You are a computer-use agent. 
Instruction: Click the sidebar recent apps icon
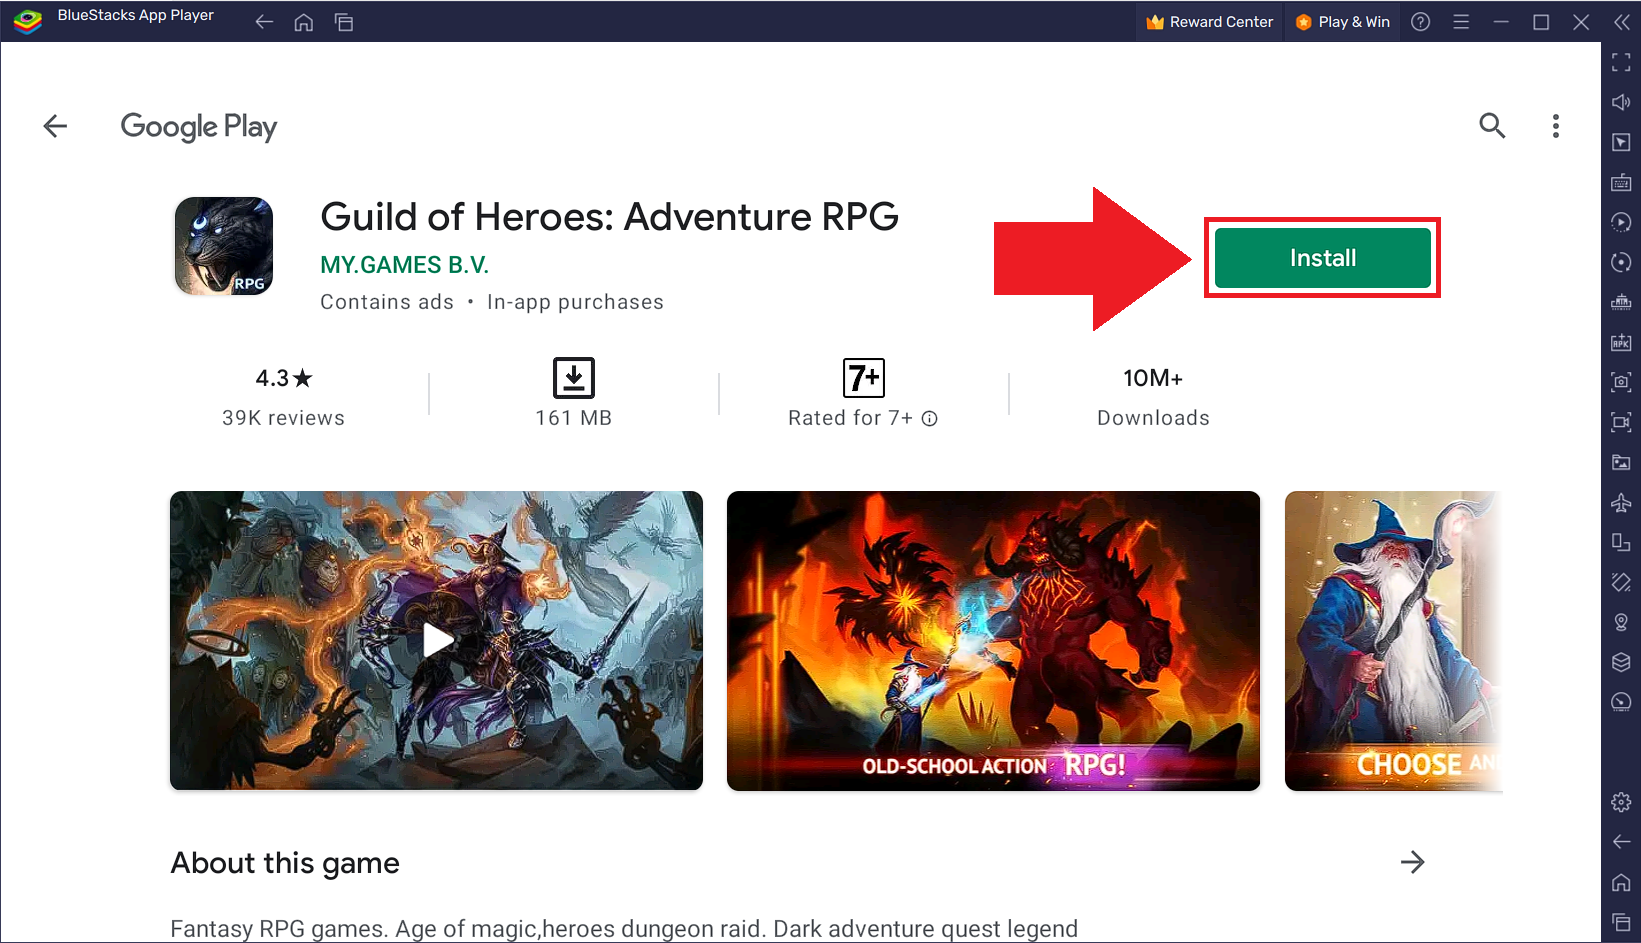(x=1621, y=922)
